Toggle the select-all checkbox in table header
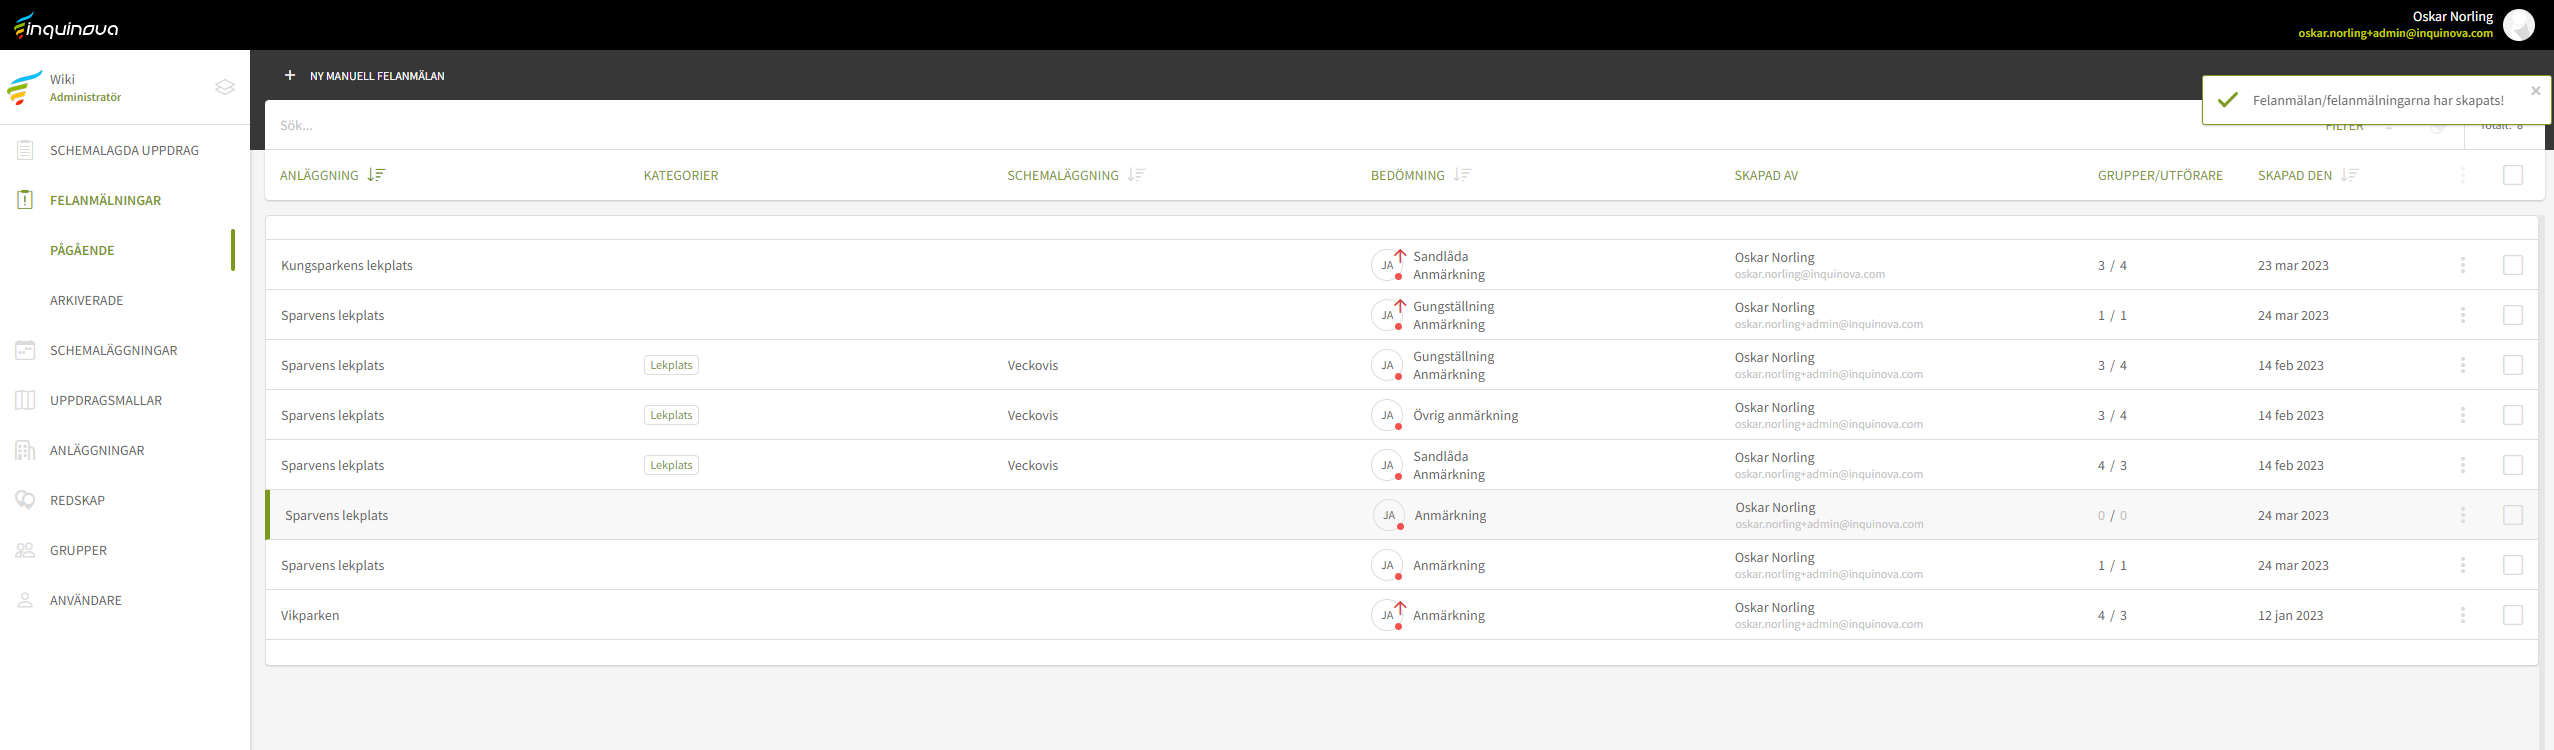This screenshot has height=750, width=2554. point(2512,175)
